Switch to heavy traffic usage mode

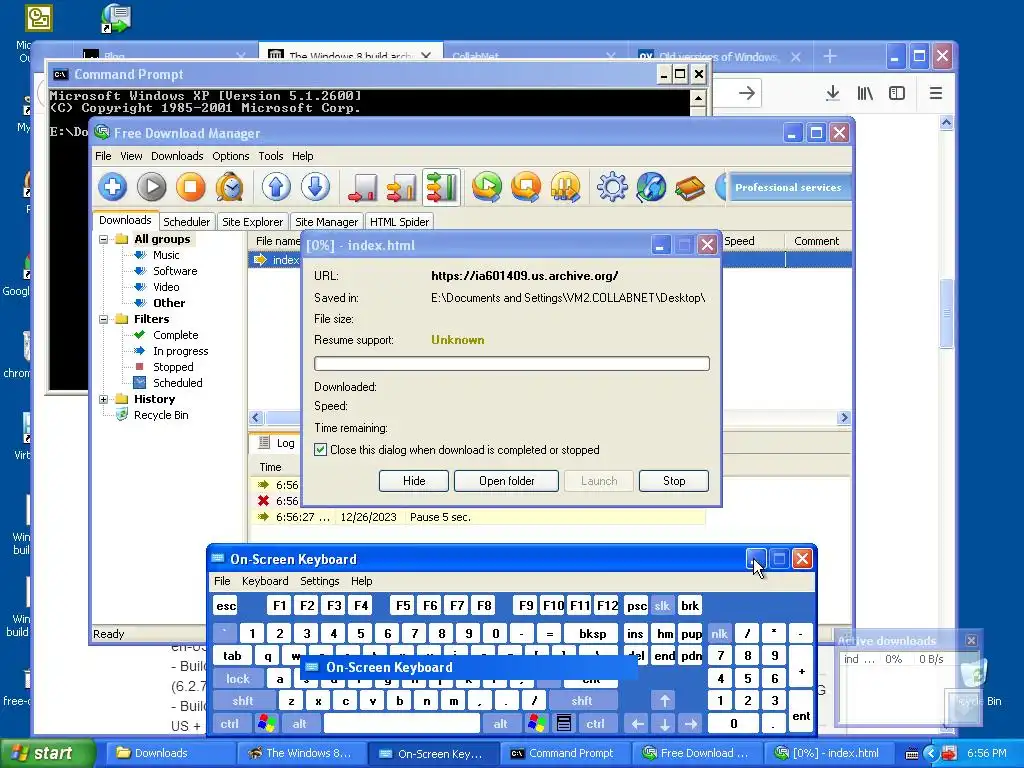(x=441, y=187)
